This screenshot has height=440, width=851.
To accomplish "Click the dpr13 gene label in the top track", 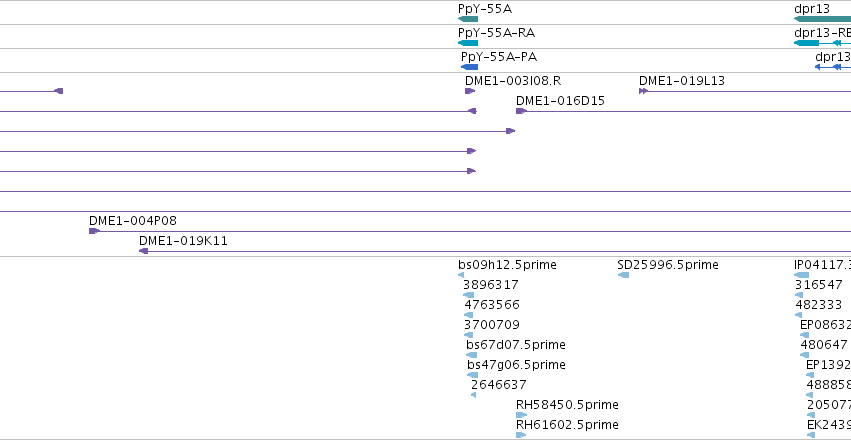I will [x=812, y=9].
